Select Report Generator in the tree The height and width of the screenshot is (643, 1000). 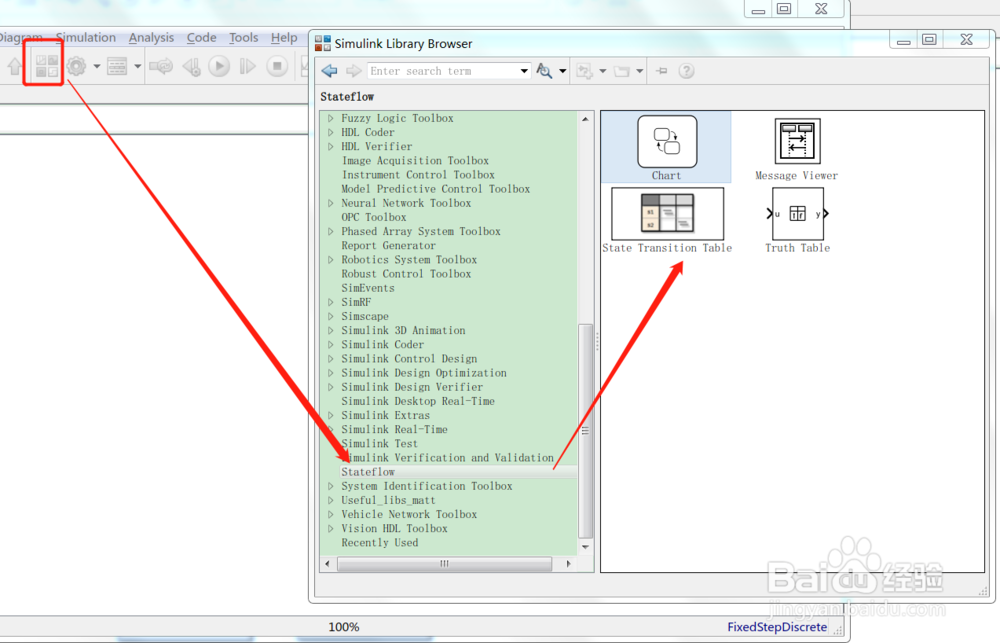pos(388,246)
